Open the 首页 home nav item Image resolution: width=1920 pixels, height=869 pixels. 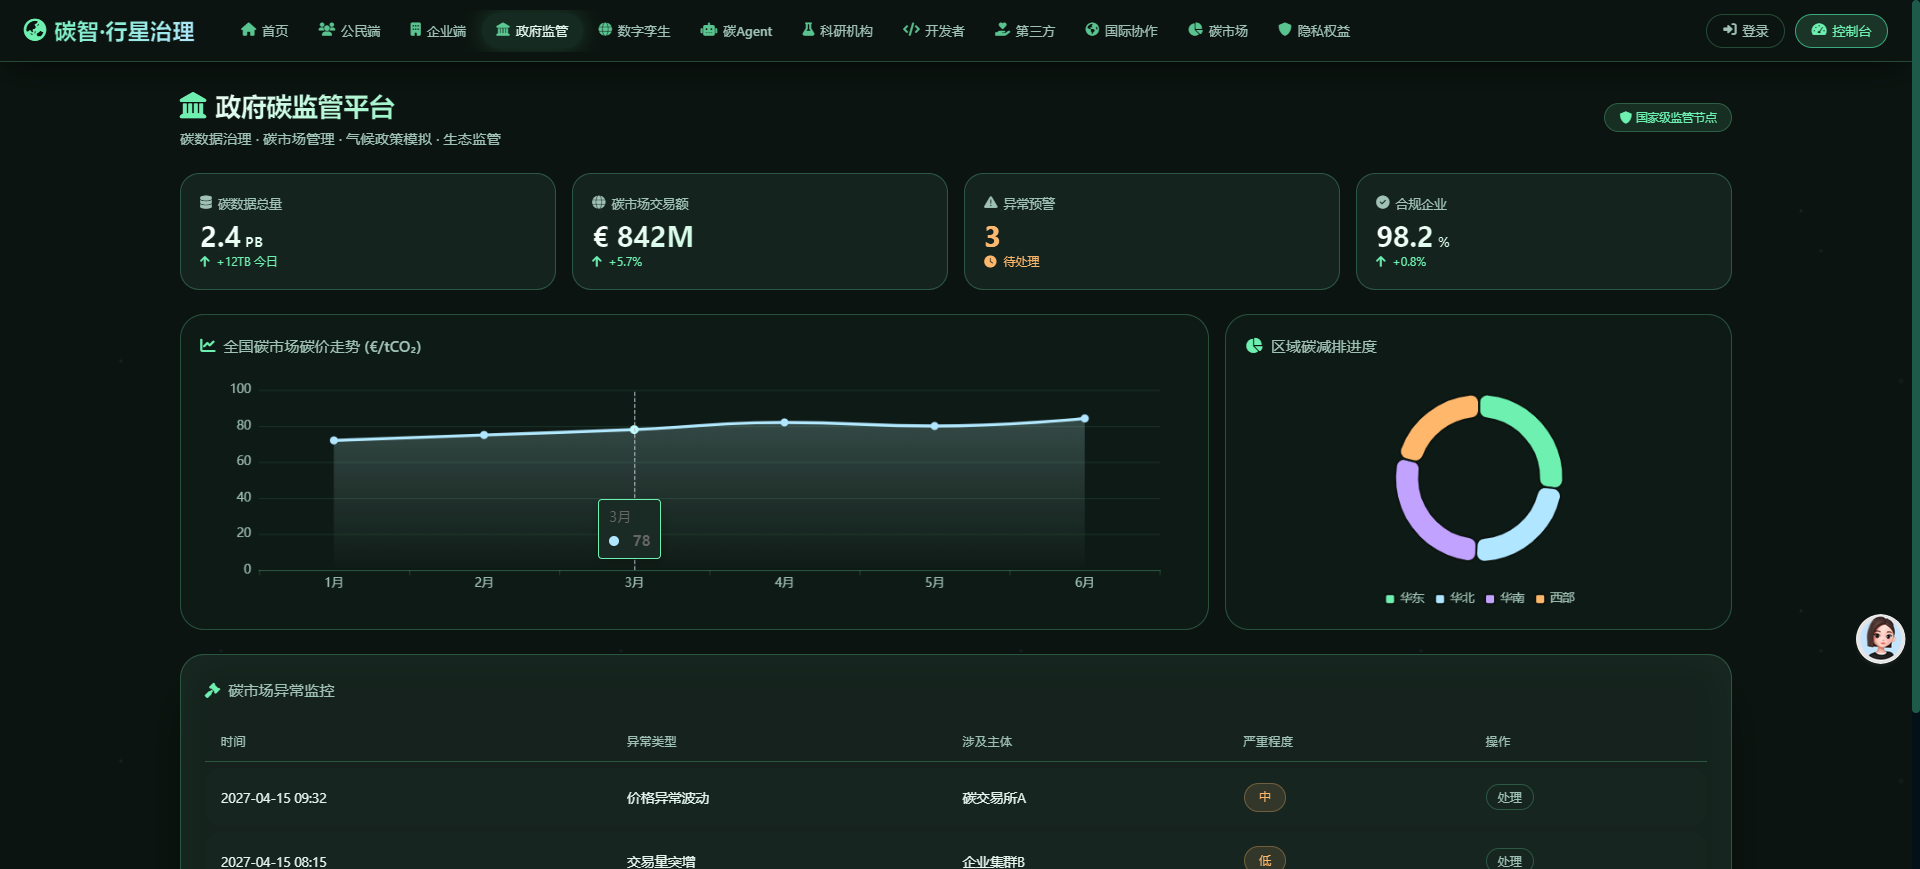pos(264,31)
